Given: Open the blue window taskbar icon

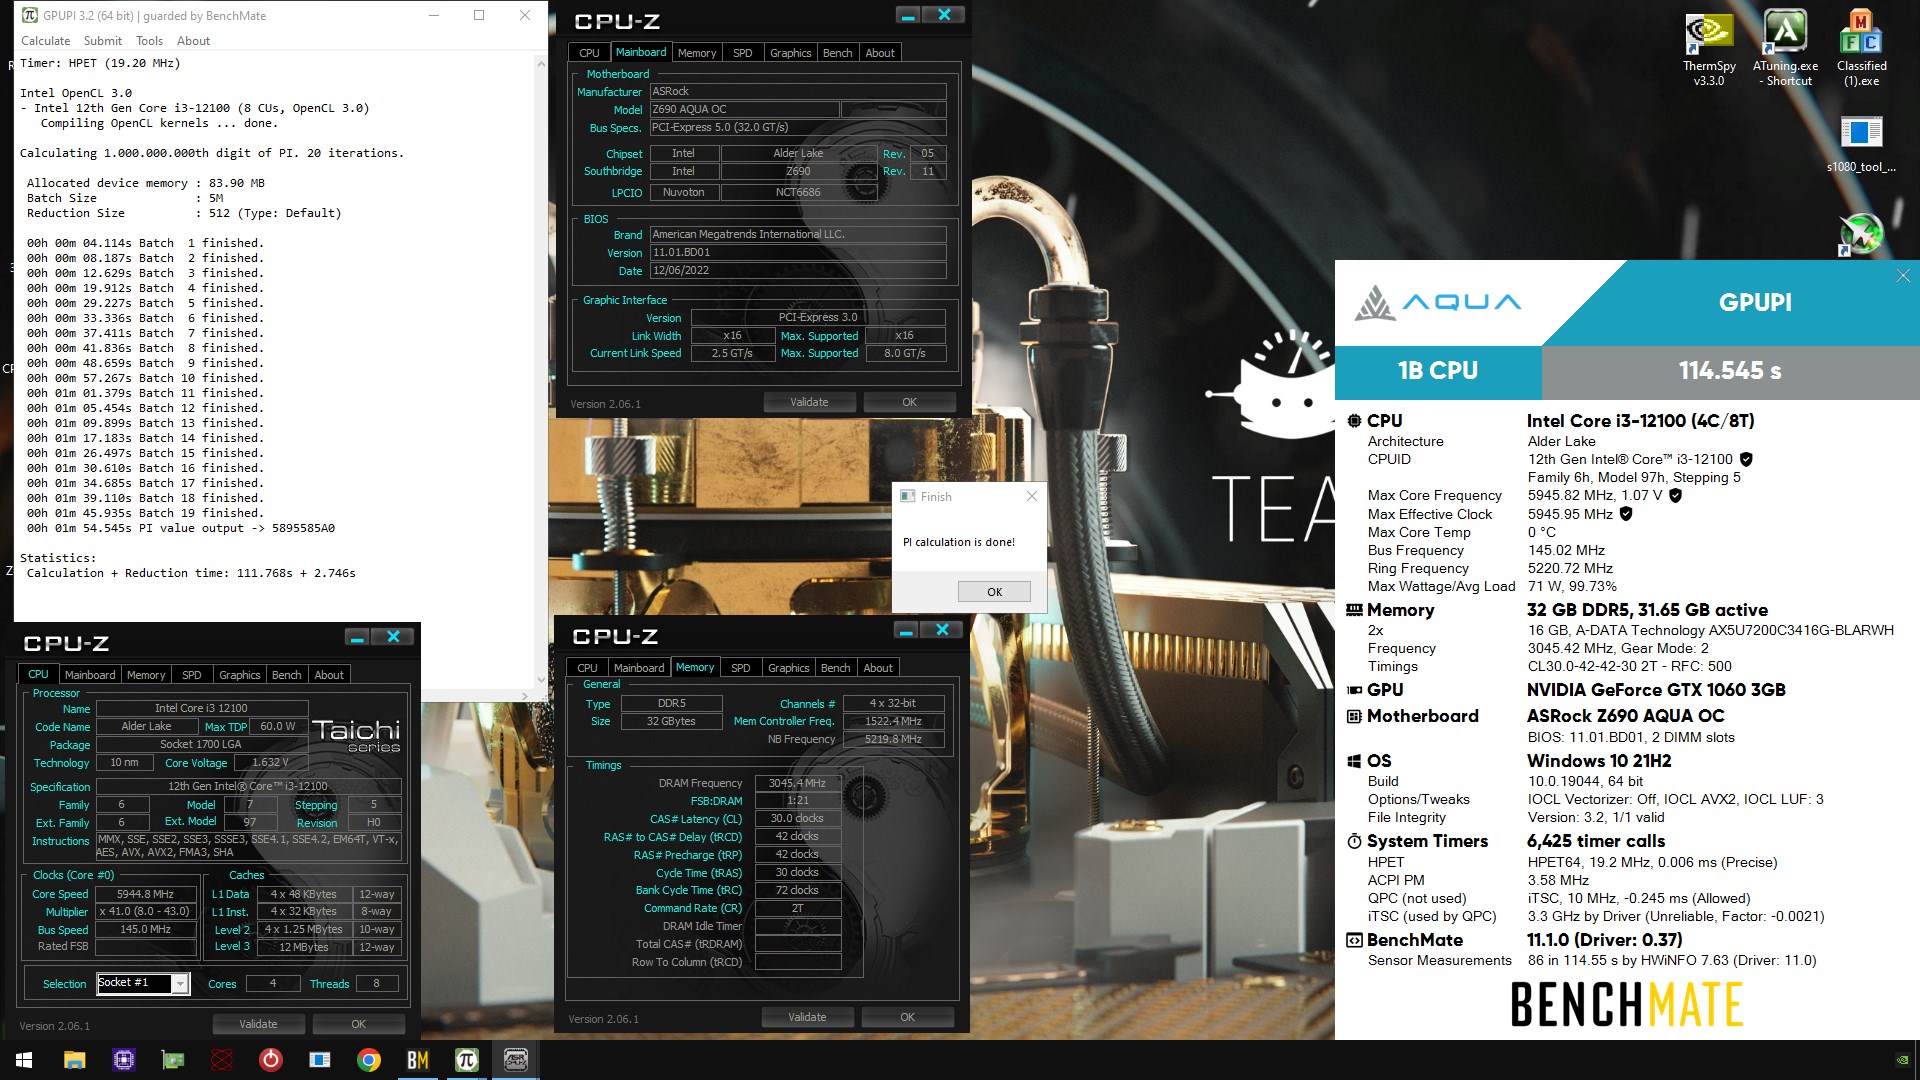Looking at the screenshot, I should tap(320, 1060).
